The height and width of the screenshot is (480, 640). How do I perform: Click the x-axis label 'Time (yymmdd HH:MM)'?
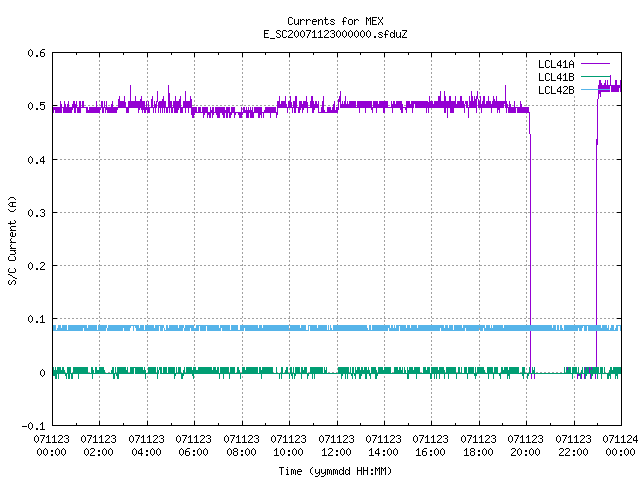335,471
